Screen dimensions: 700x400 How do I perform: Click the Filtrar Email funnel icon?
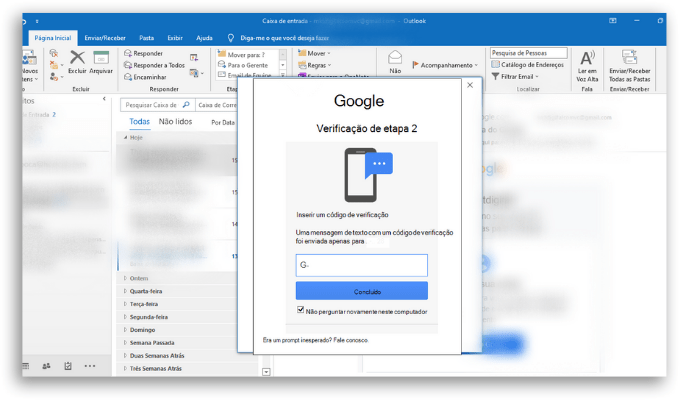(495, 77)
